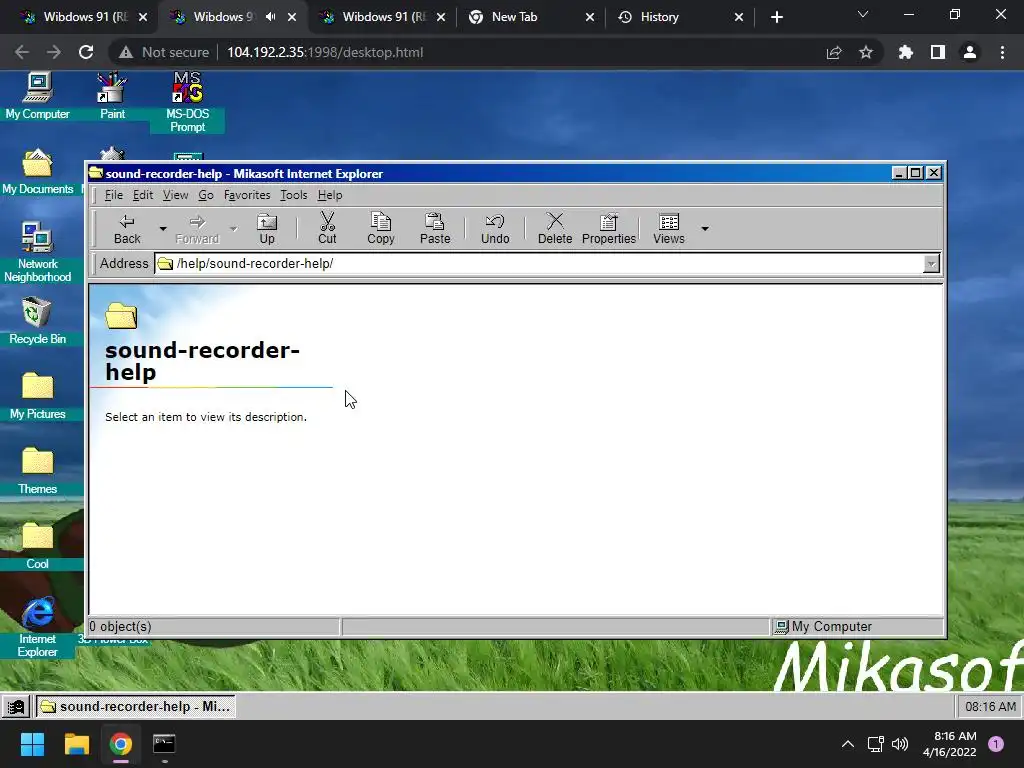Open the Tools menu
Image resolution: width=1024 pixels, height=768 pixels.
[293, 195]
